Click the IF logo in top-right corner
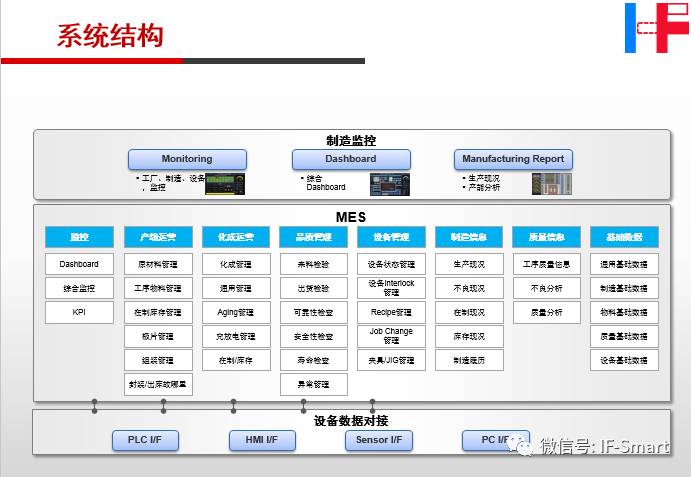This screenshot has width=691, height=477. (x=657, y=28)
